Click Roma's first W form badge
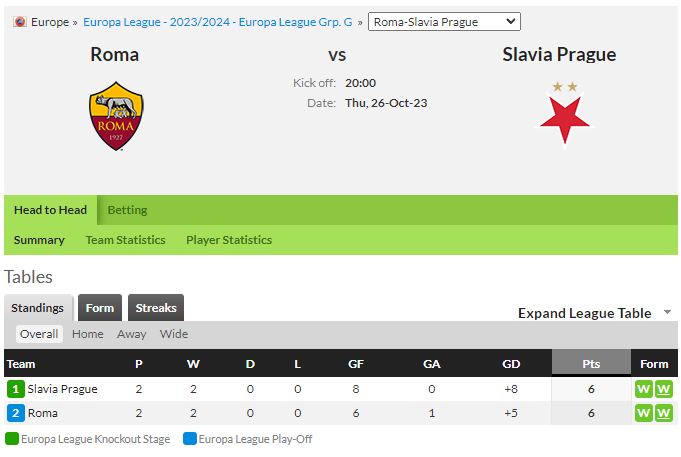Screen dimensions: 681x457 [644, 413]
